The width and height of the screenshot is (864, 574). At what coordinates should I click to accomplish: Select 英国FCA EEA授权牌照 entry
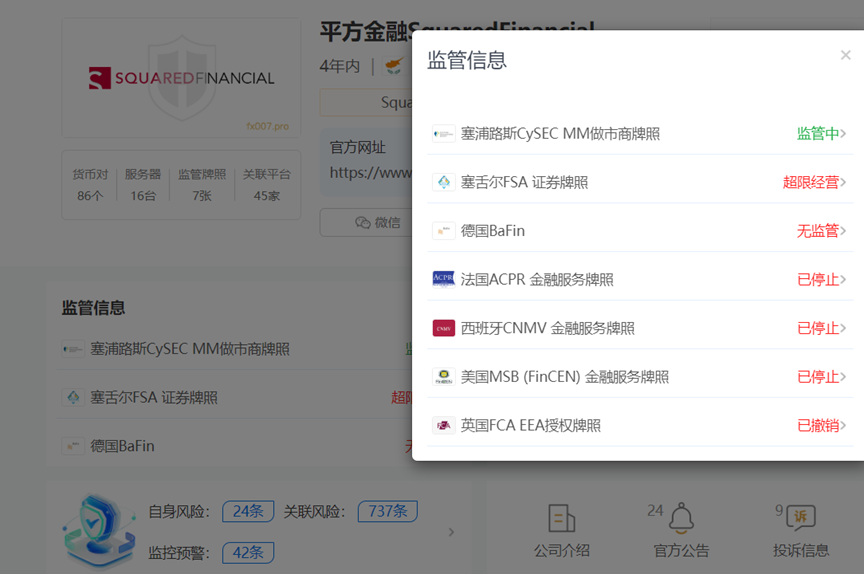pos(640,425)
